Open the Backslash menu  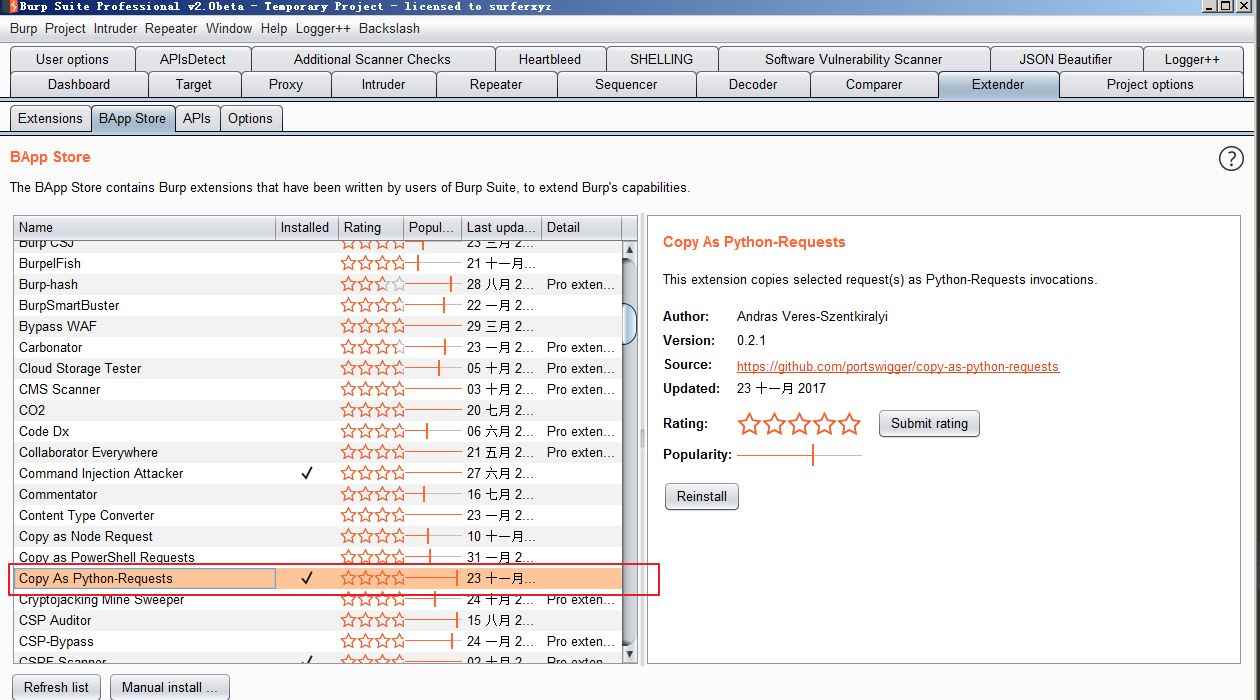pyautogui.click(x=389, y=29)
